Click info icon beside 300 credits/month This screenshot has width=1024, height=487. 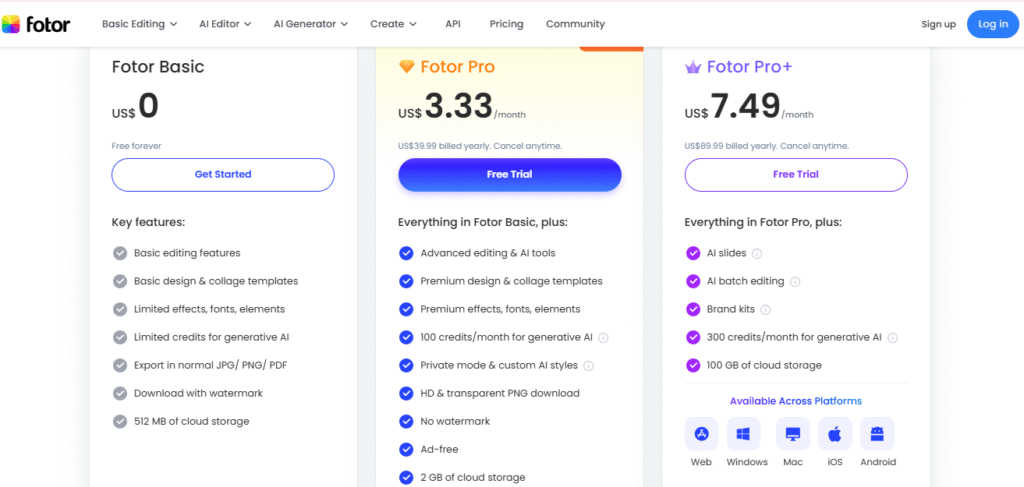(x=893, y=338)
